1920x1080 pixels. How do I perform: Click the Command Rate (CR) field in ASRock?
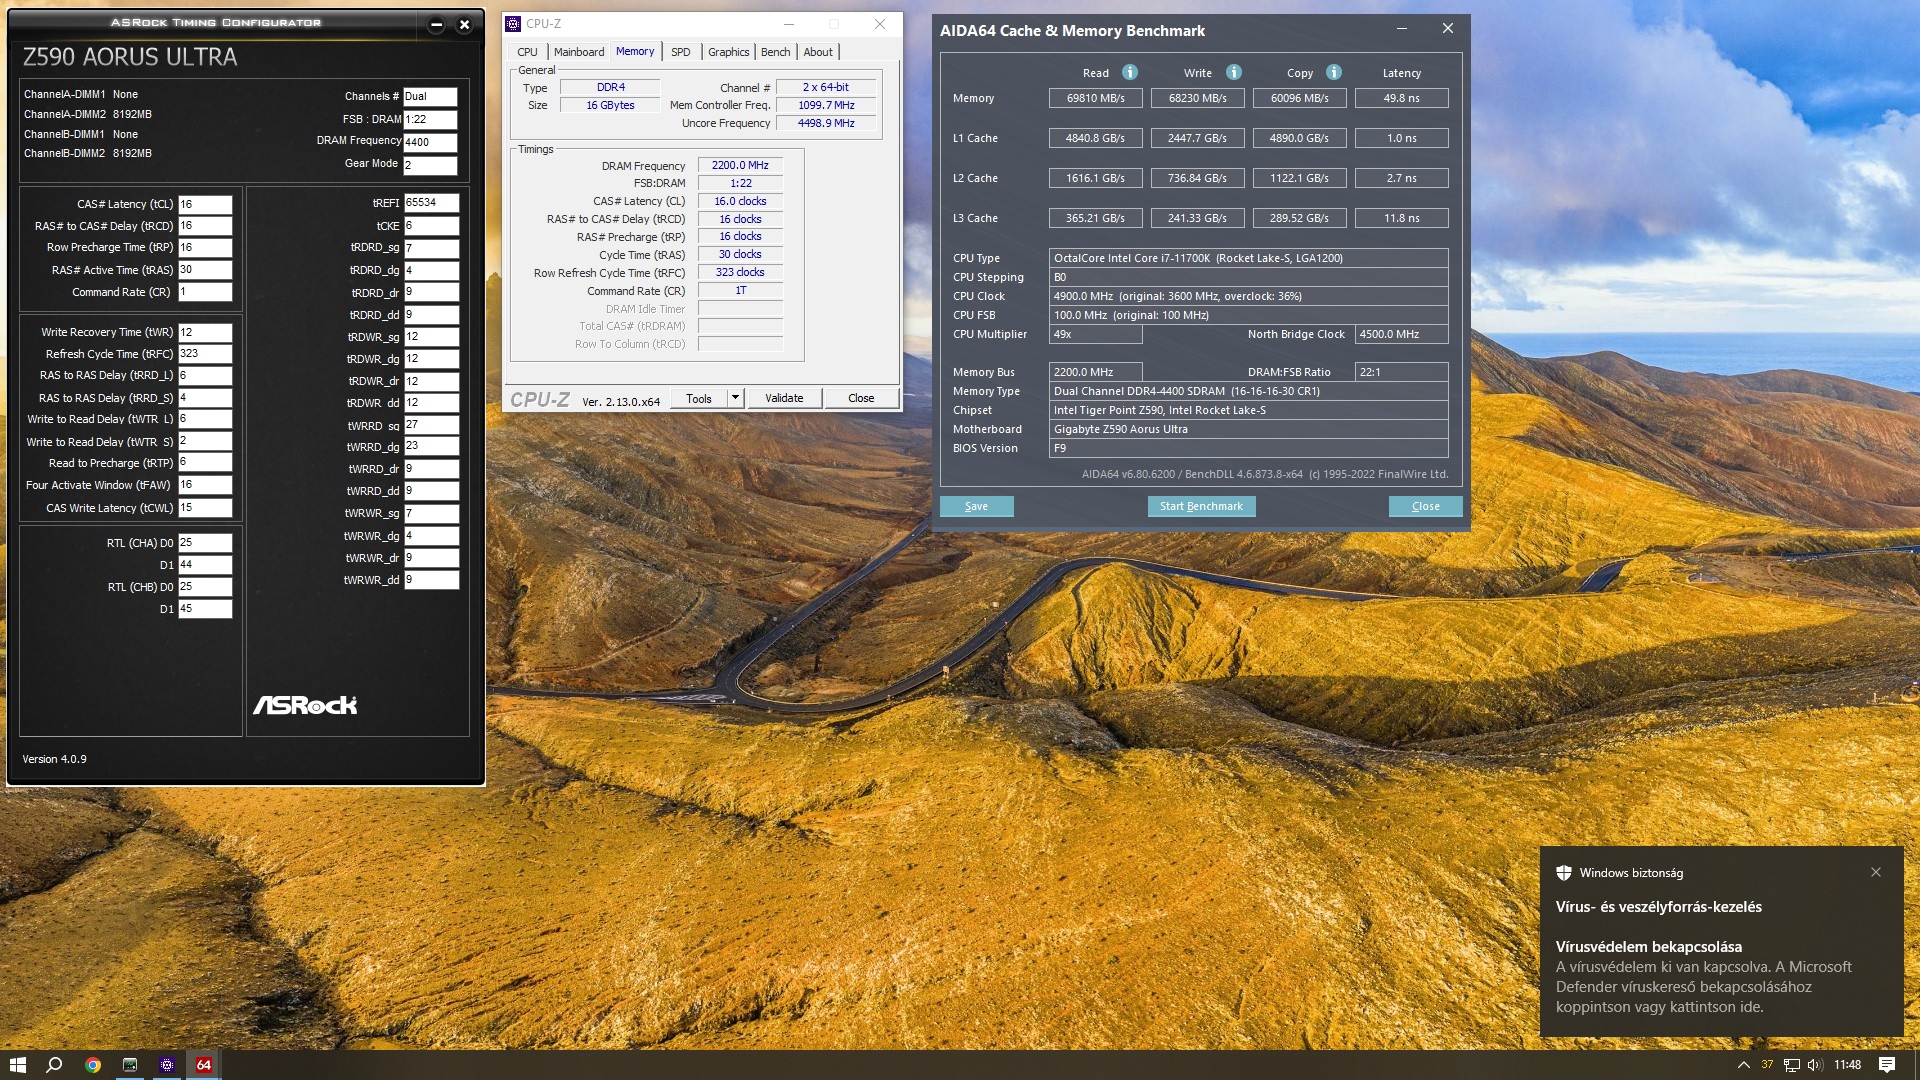[x=205, y=292]
